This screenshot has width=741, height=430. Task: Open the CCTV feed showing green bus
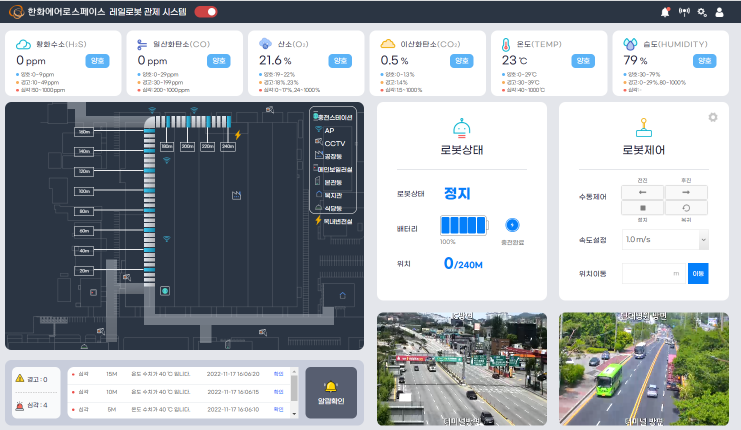pyautogui.click(x=644, y=368)
